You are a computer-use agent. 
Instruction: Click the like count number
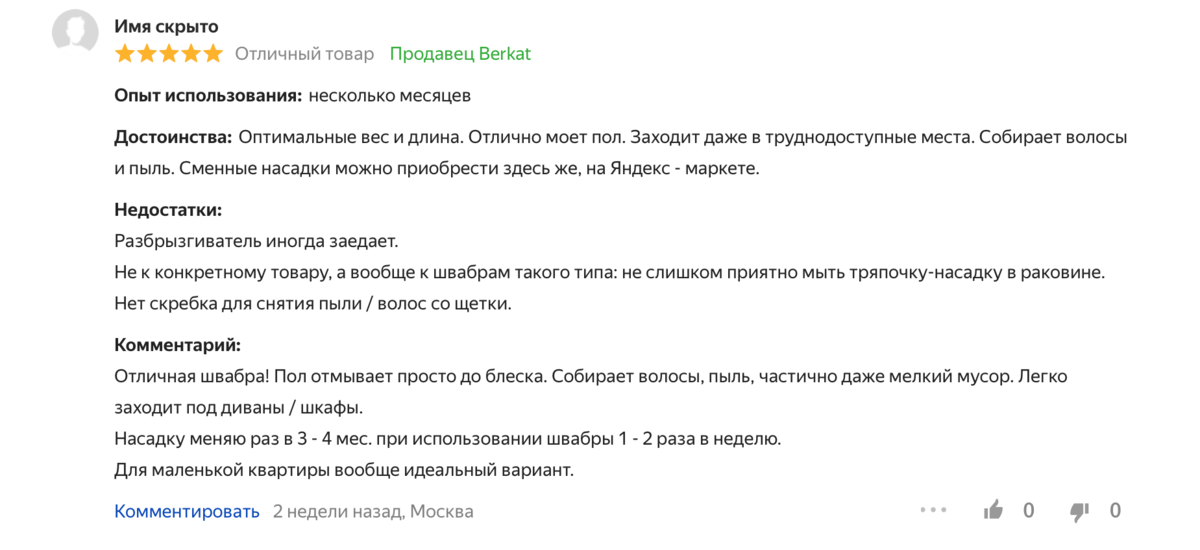[x=1028, y=511]
